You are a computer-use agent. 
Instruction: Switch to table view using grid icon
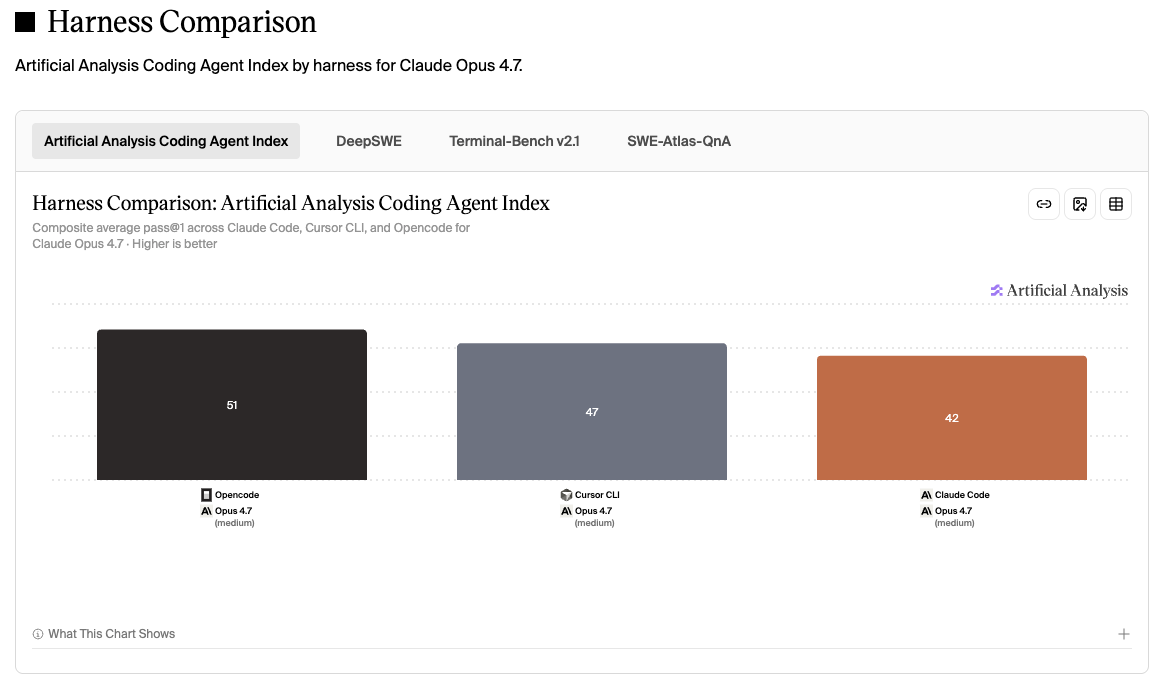click(1116, 204)
